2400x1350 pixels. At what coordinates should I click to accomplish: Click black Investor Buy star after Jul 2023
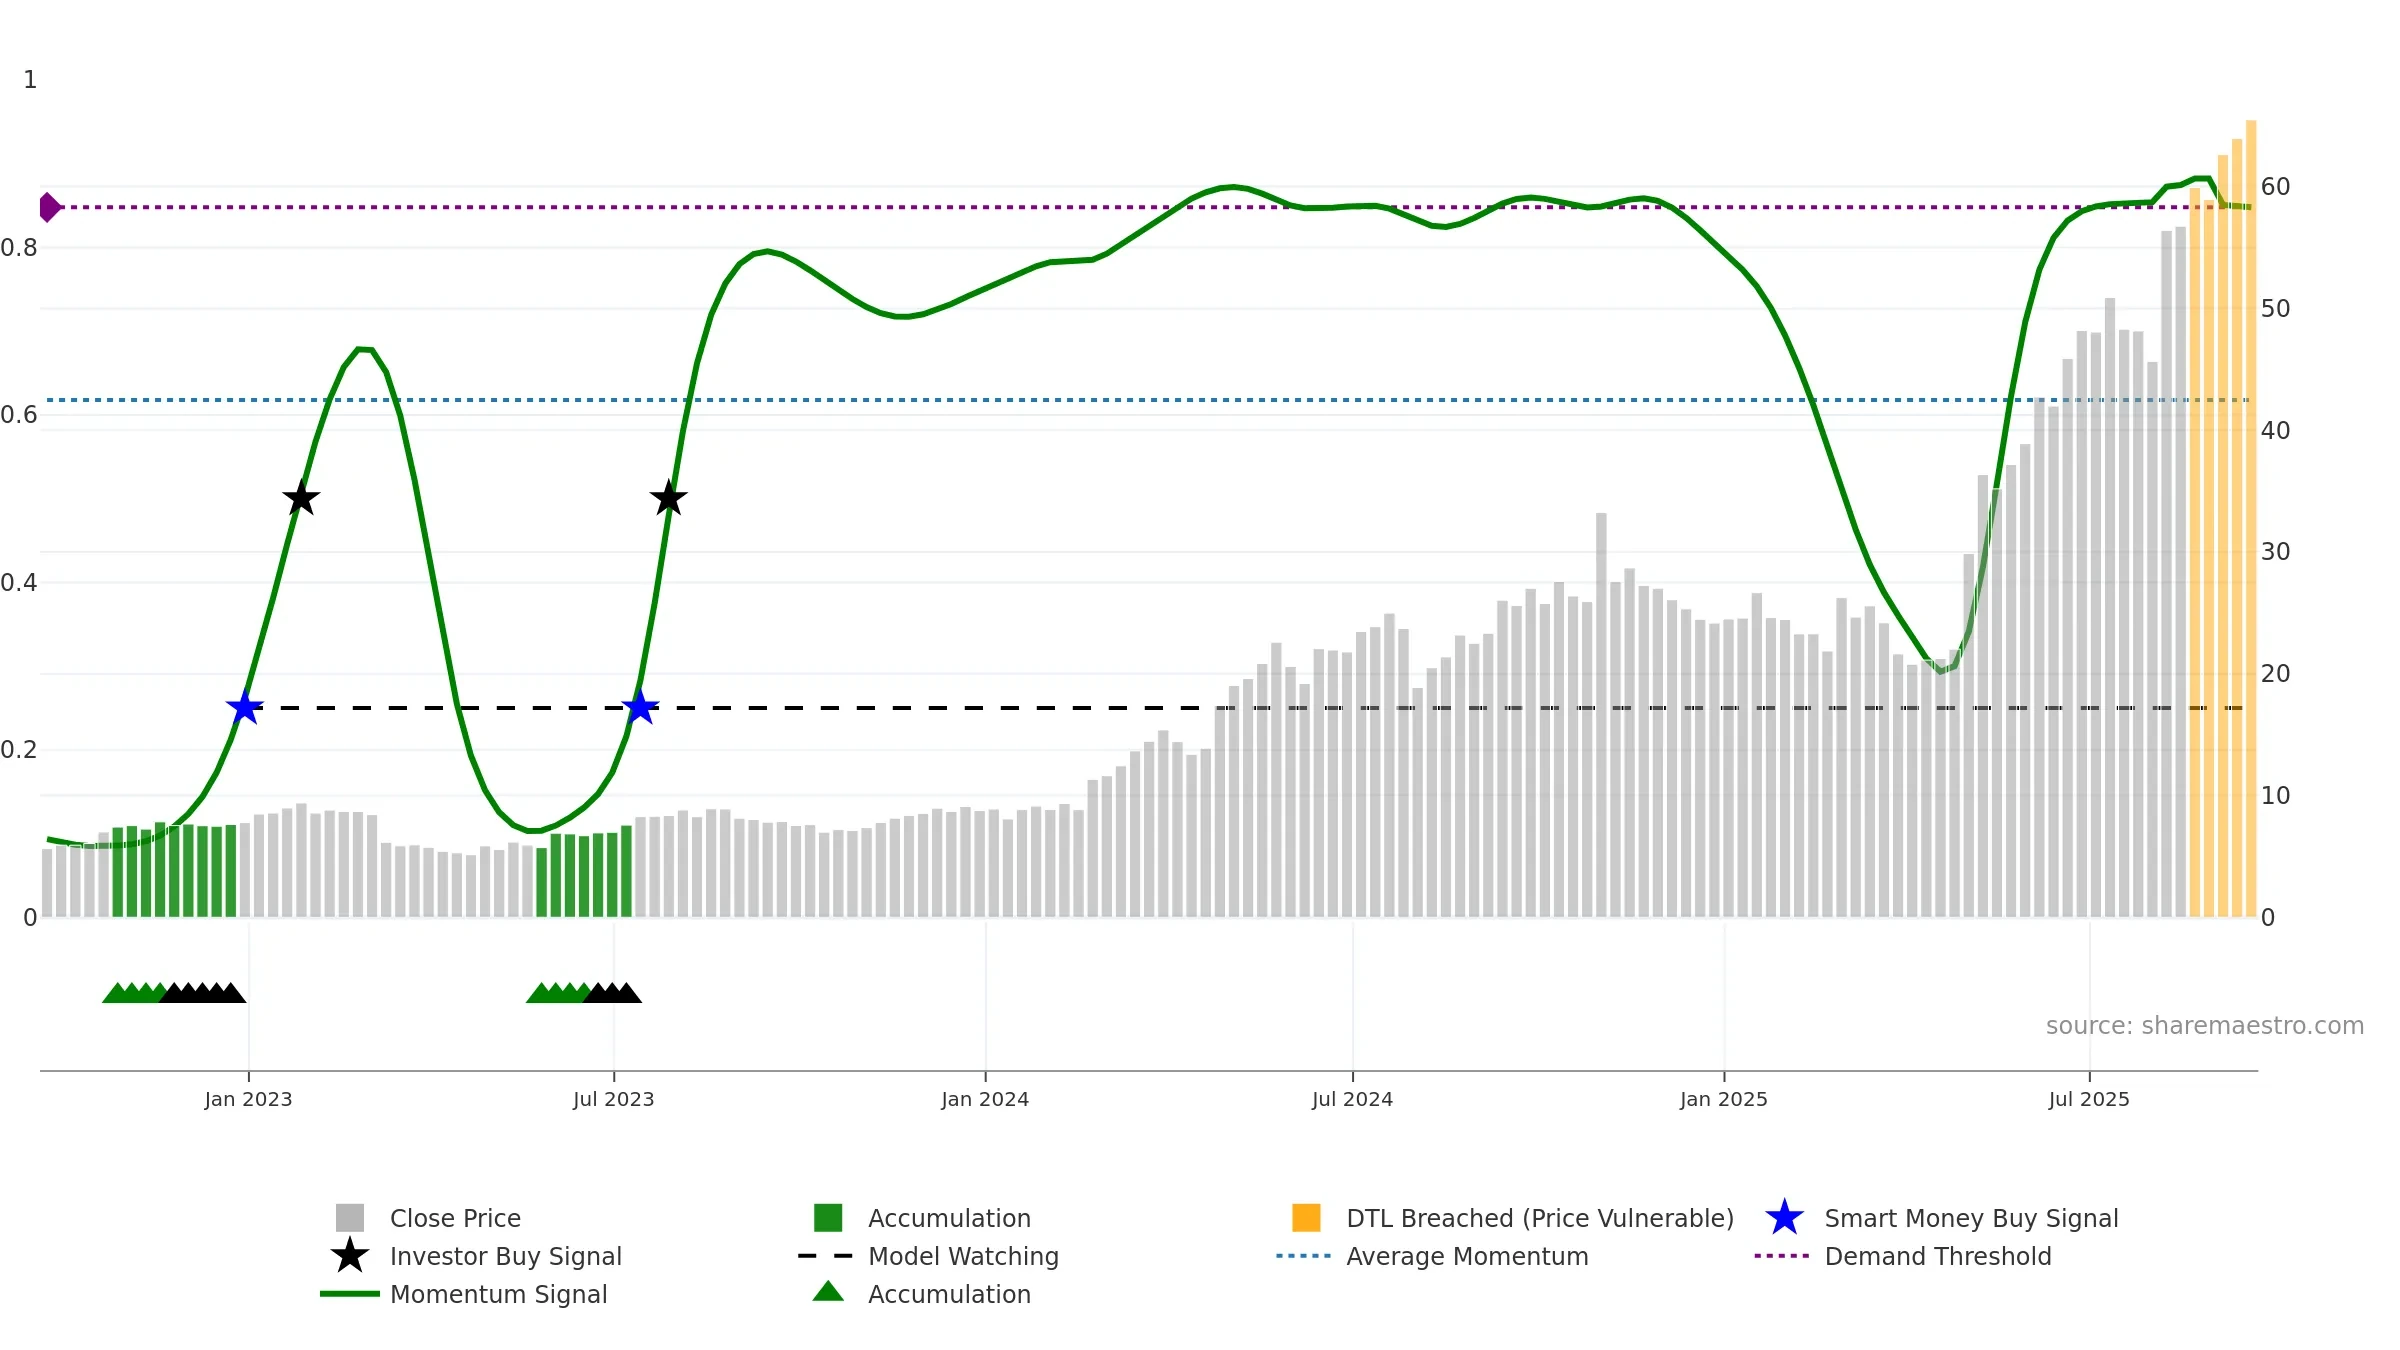pyautogui.click(x=669, y=498)
